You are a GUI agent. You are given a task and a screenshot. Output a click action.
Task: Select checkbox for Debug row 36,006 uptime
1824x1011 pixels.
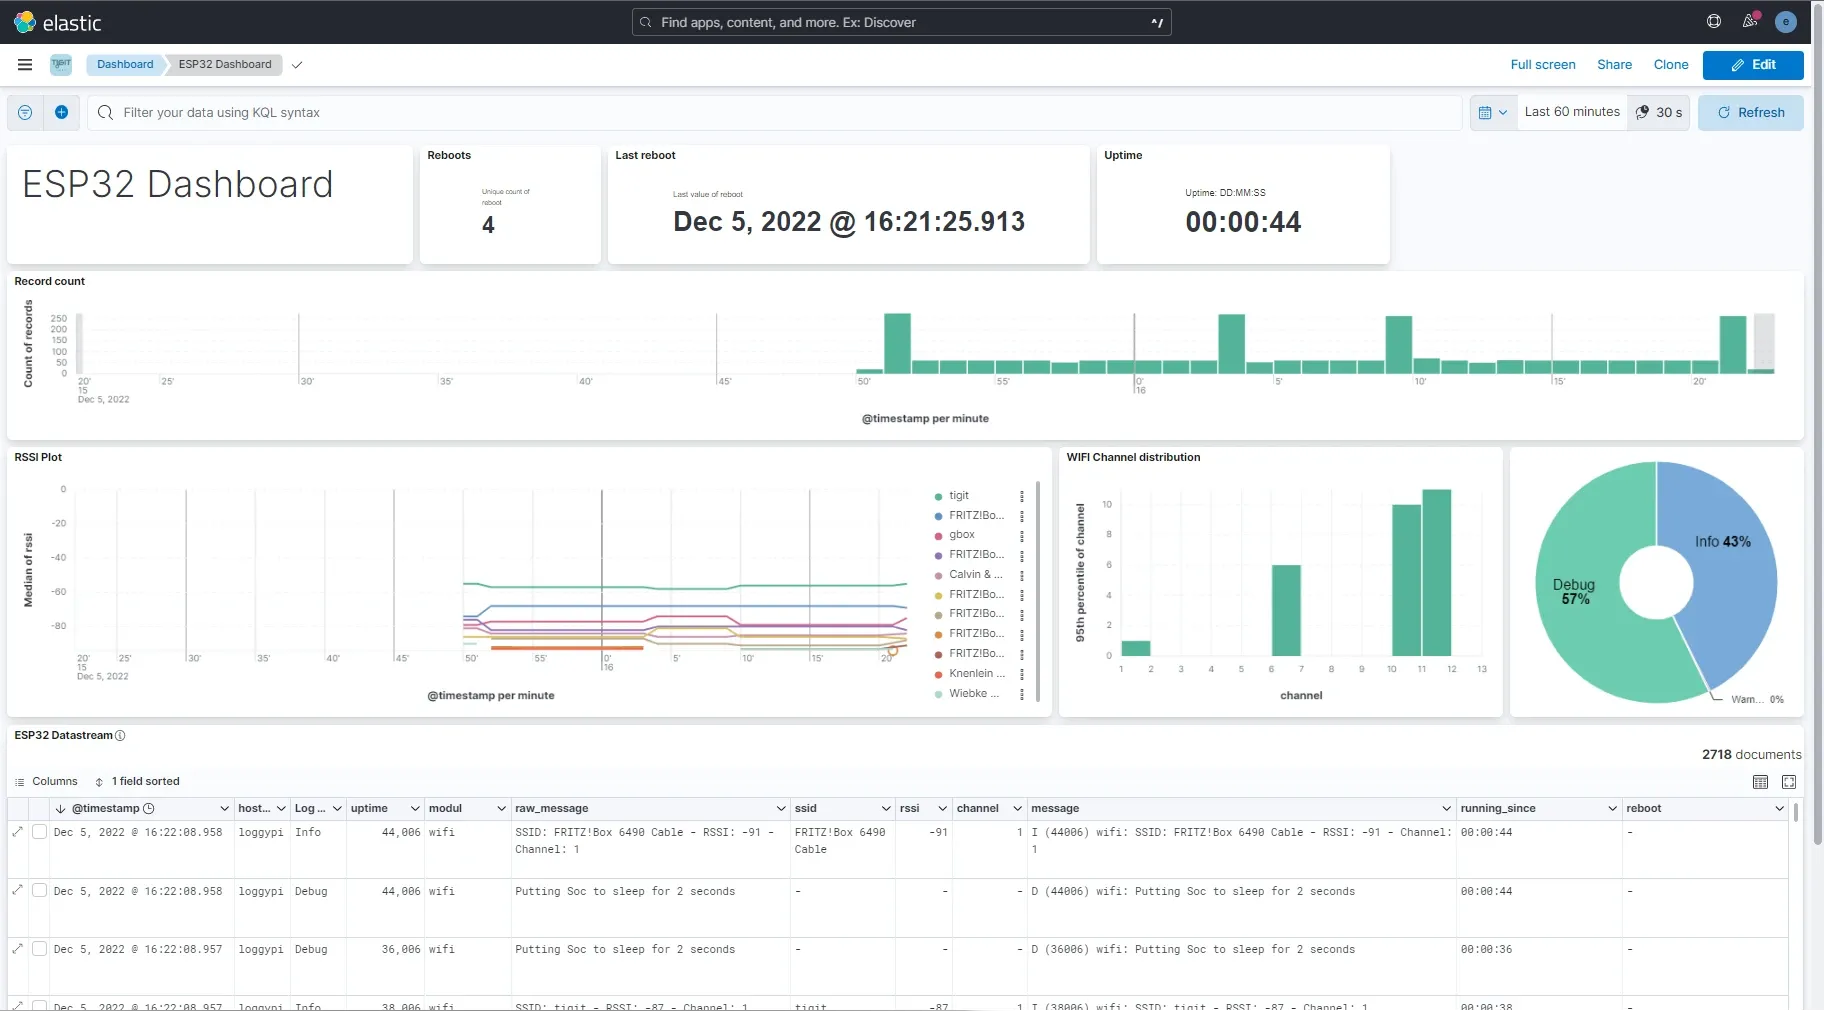click(40, 948)
